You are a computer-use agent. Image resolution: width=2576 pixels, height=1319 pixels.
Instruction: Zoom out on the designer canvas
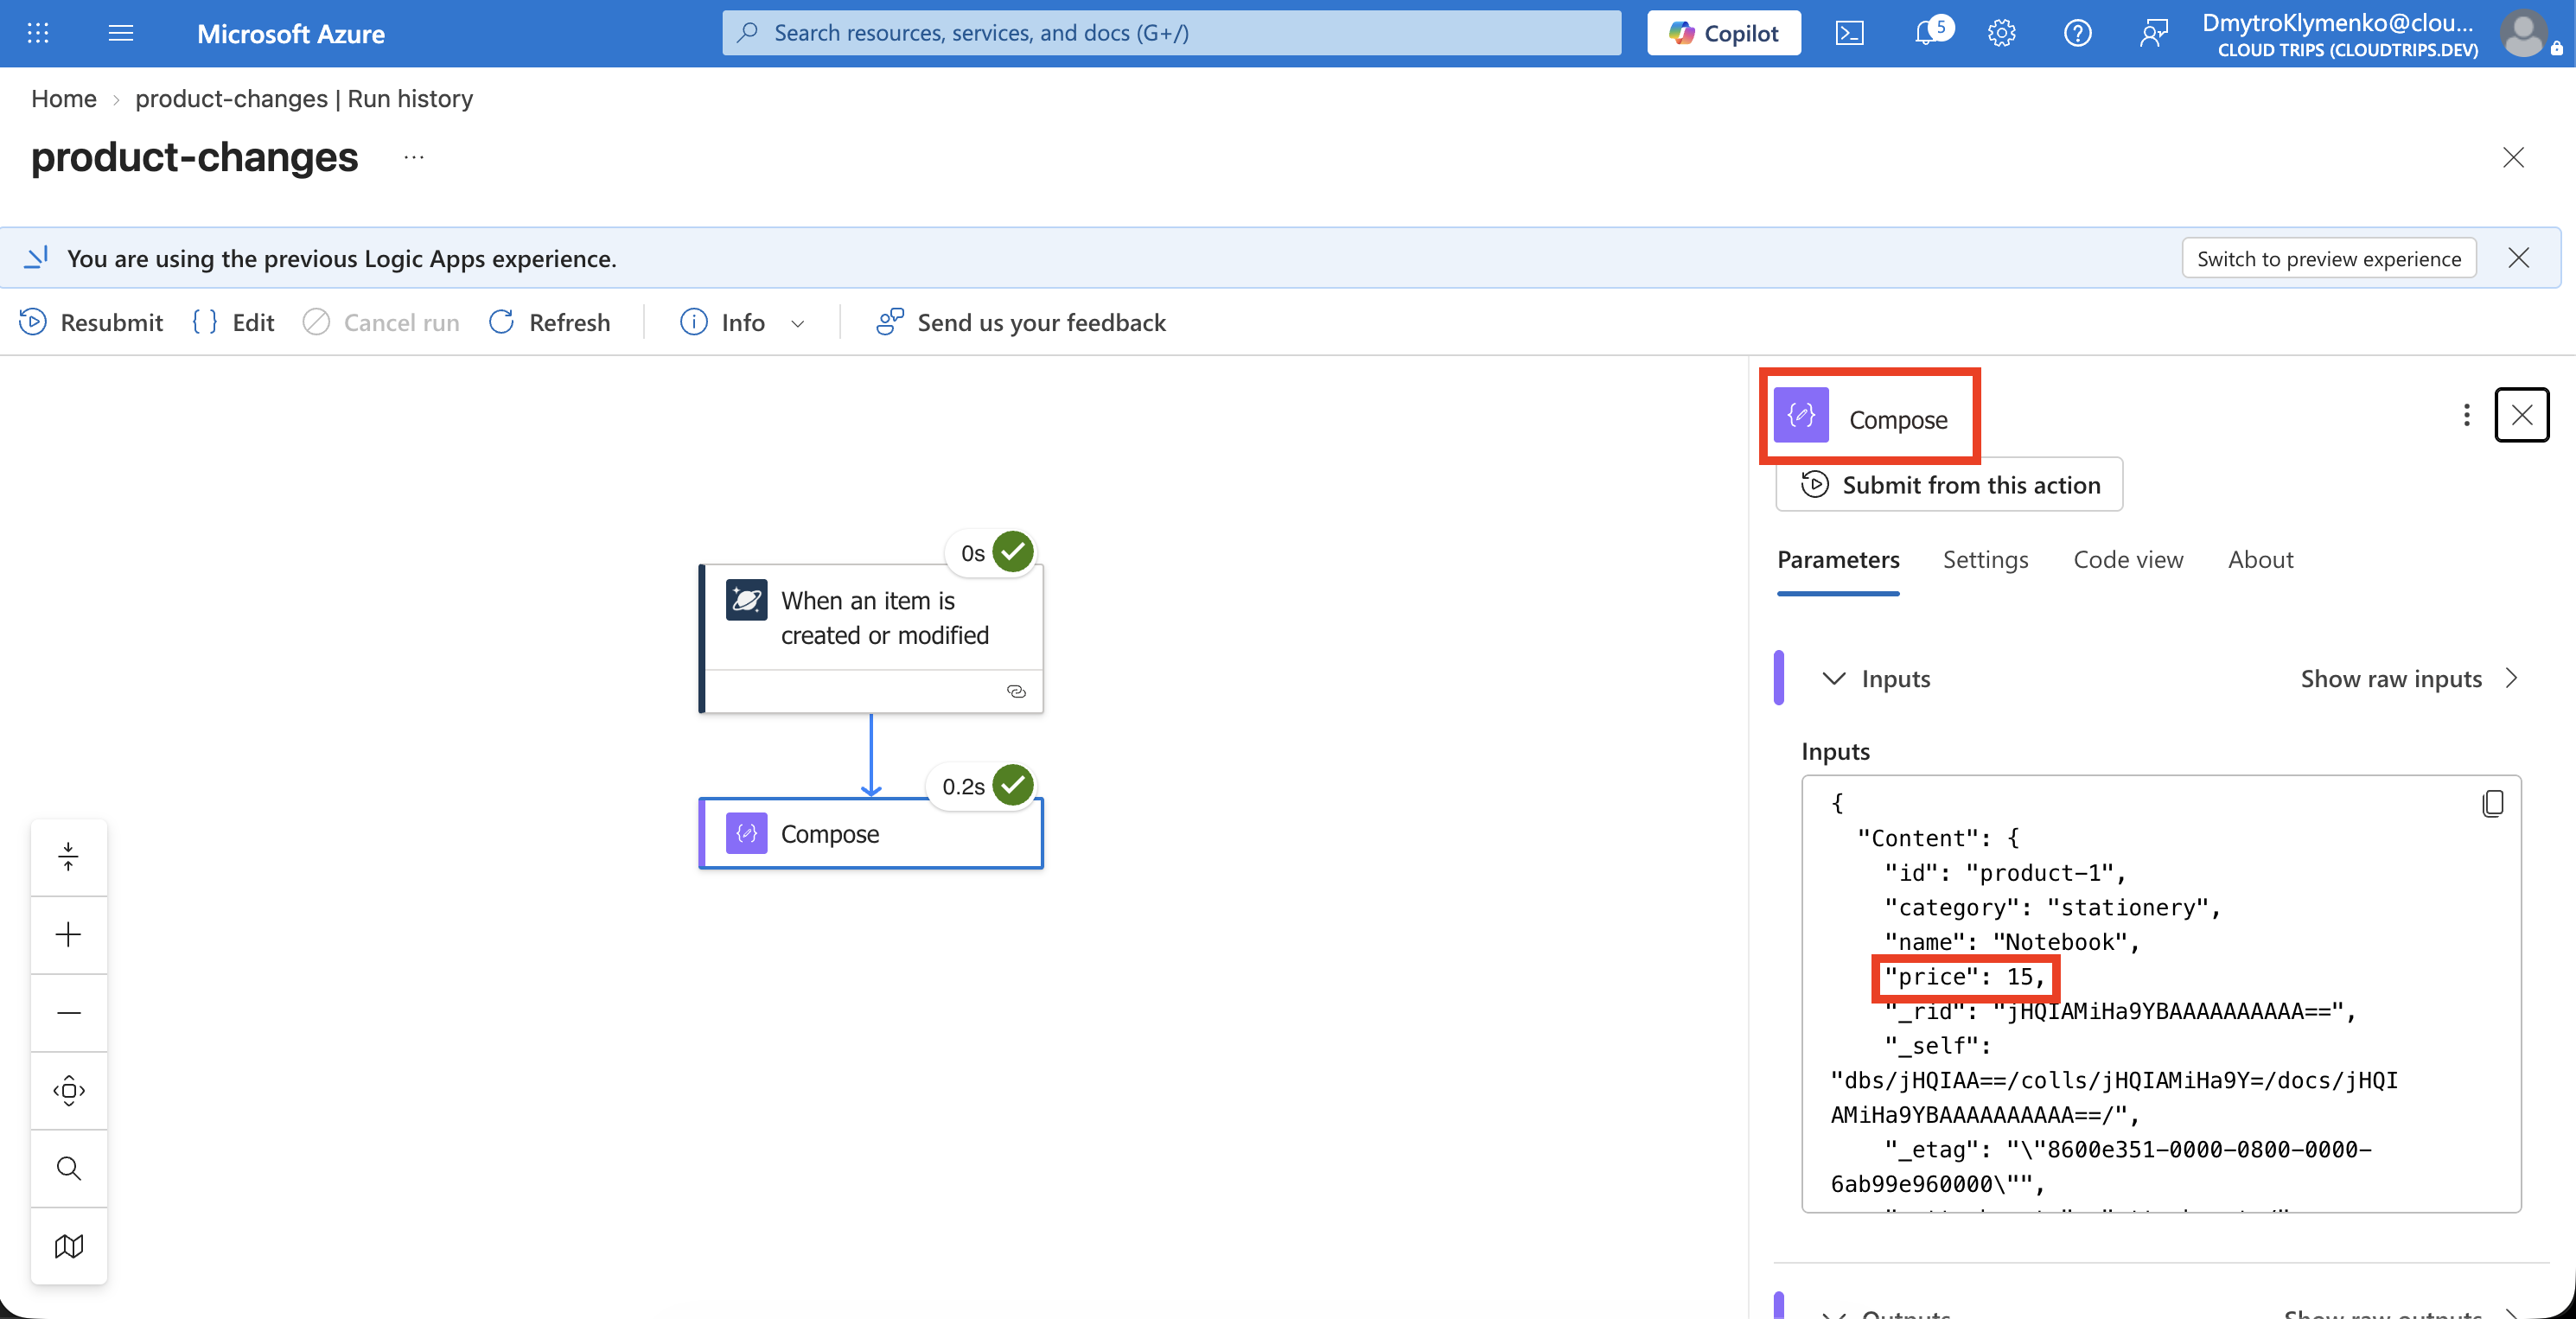click(x=68, y=1012)
